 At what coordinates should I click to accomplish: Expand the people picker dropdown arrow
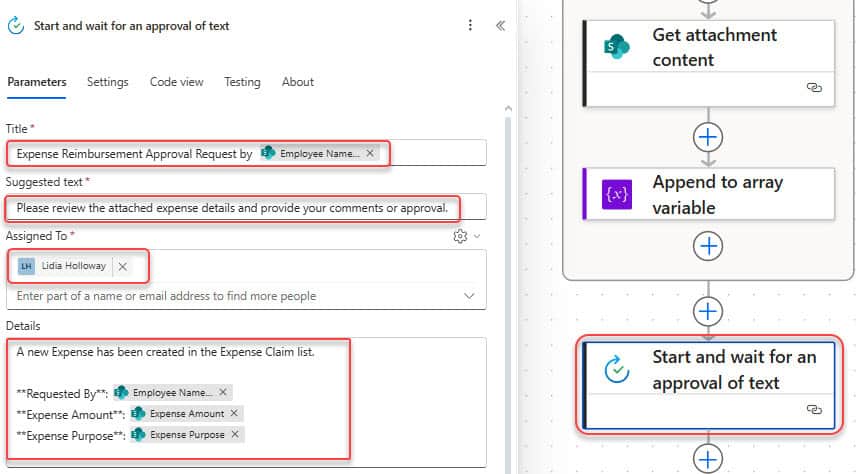coord(469,296)
